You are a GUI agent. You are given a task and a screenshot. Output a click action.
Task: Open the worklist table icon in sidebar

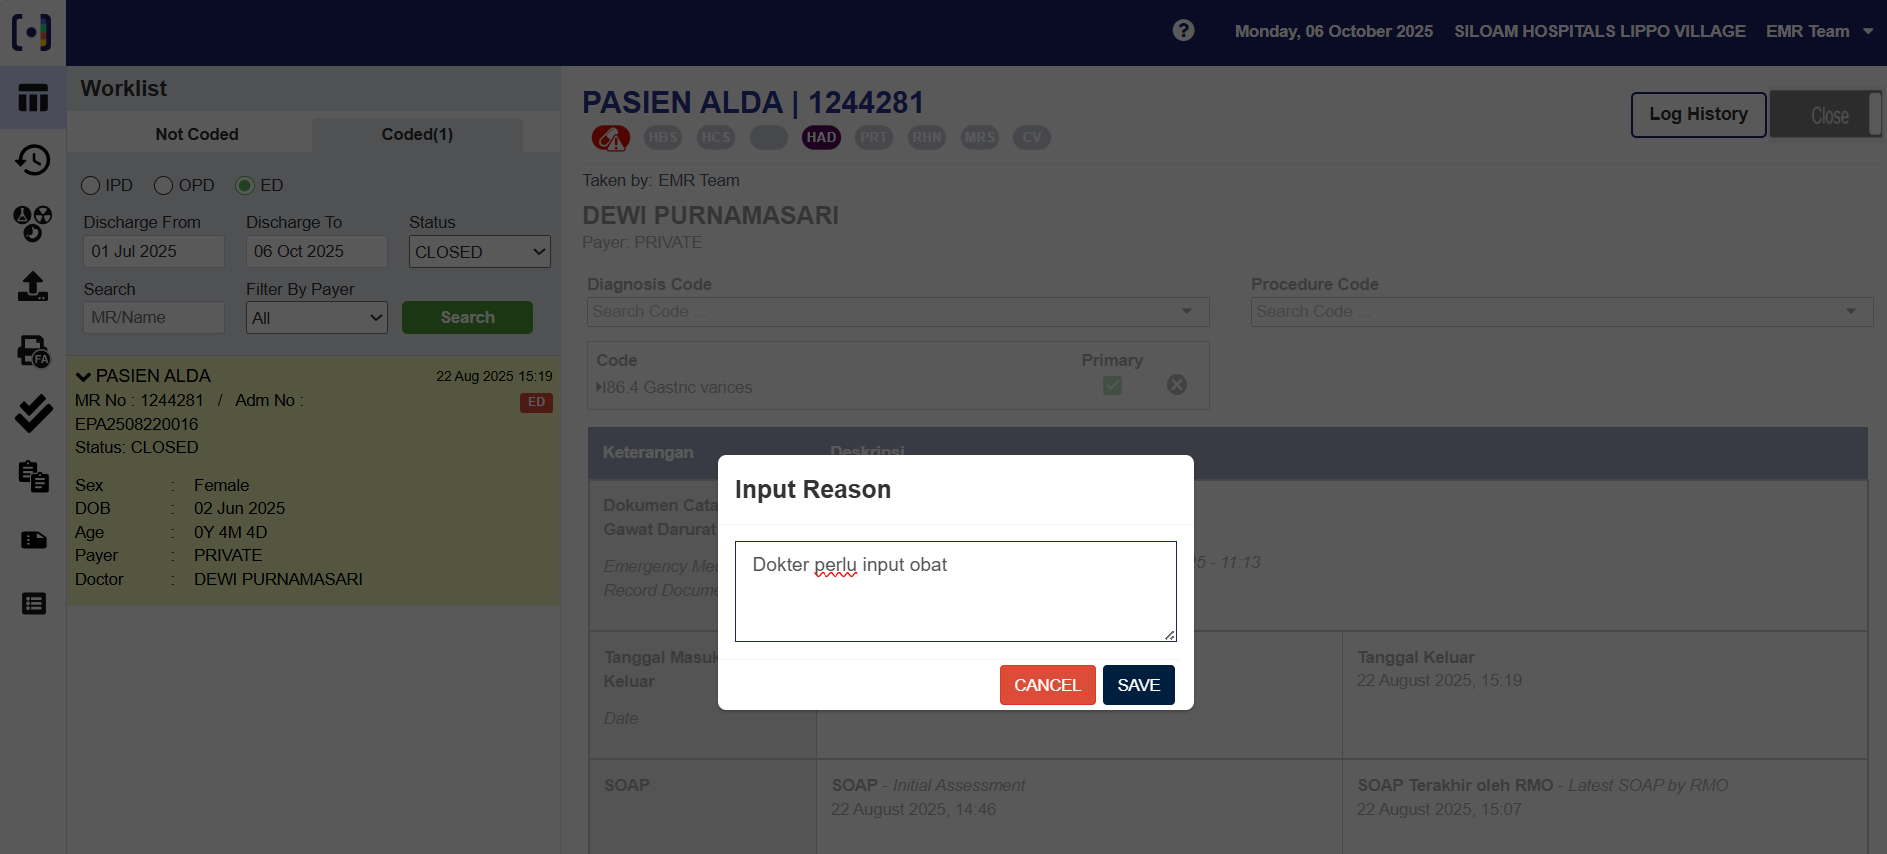[33, 98]
